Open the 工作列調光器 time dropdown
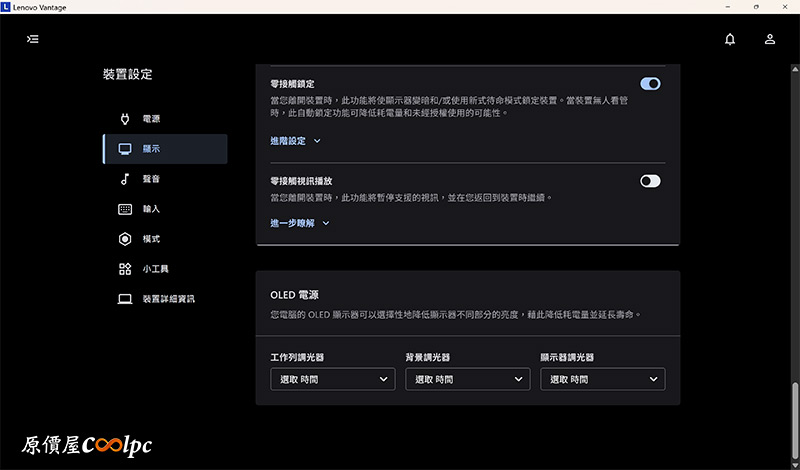The image size is (800, 470). (332, 380)
